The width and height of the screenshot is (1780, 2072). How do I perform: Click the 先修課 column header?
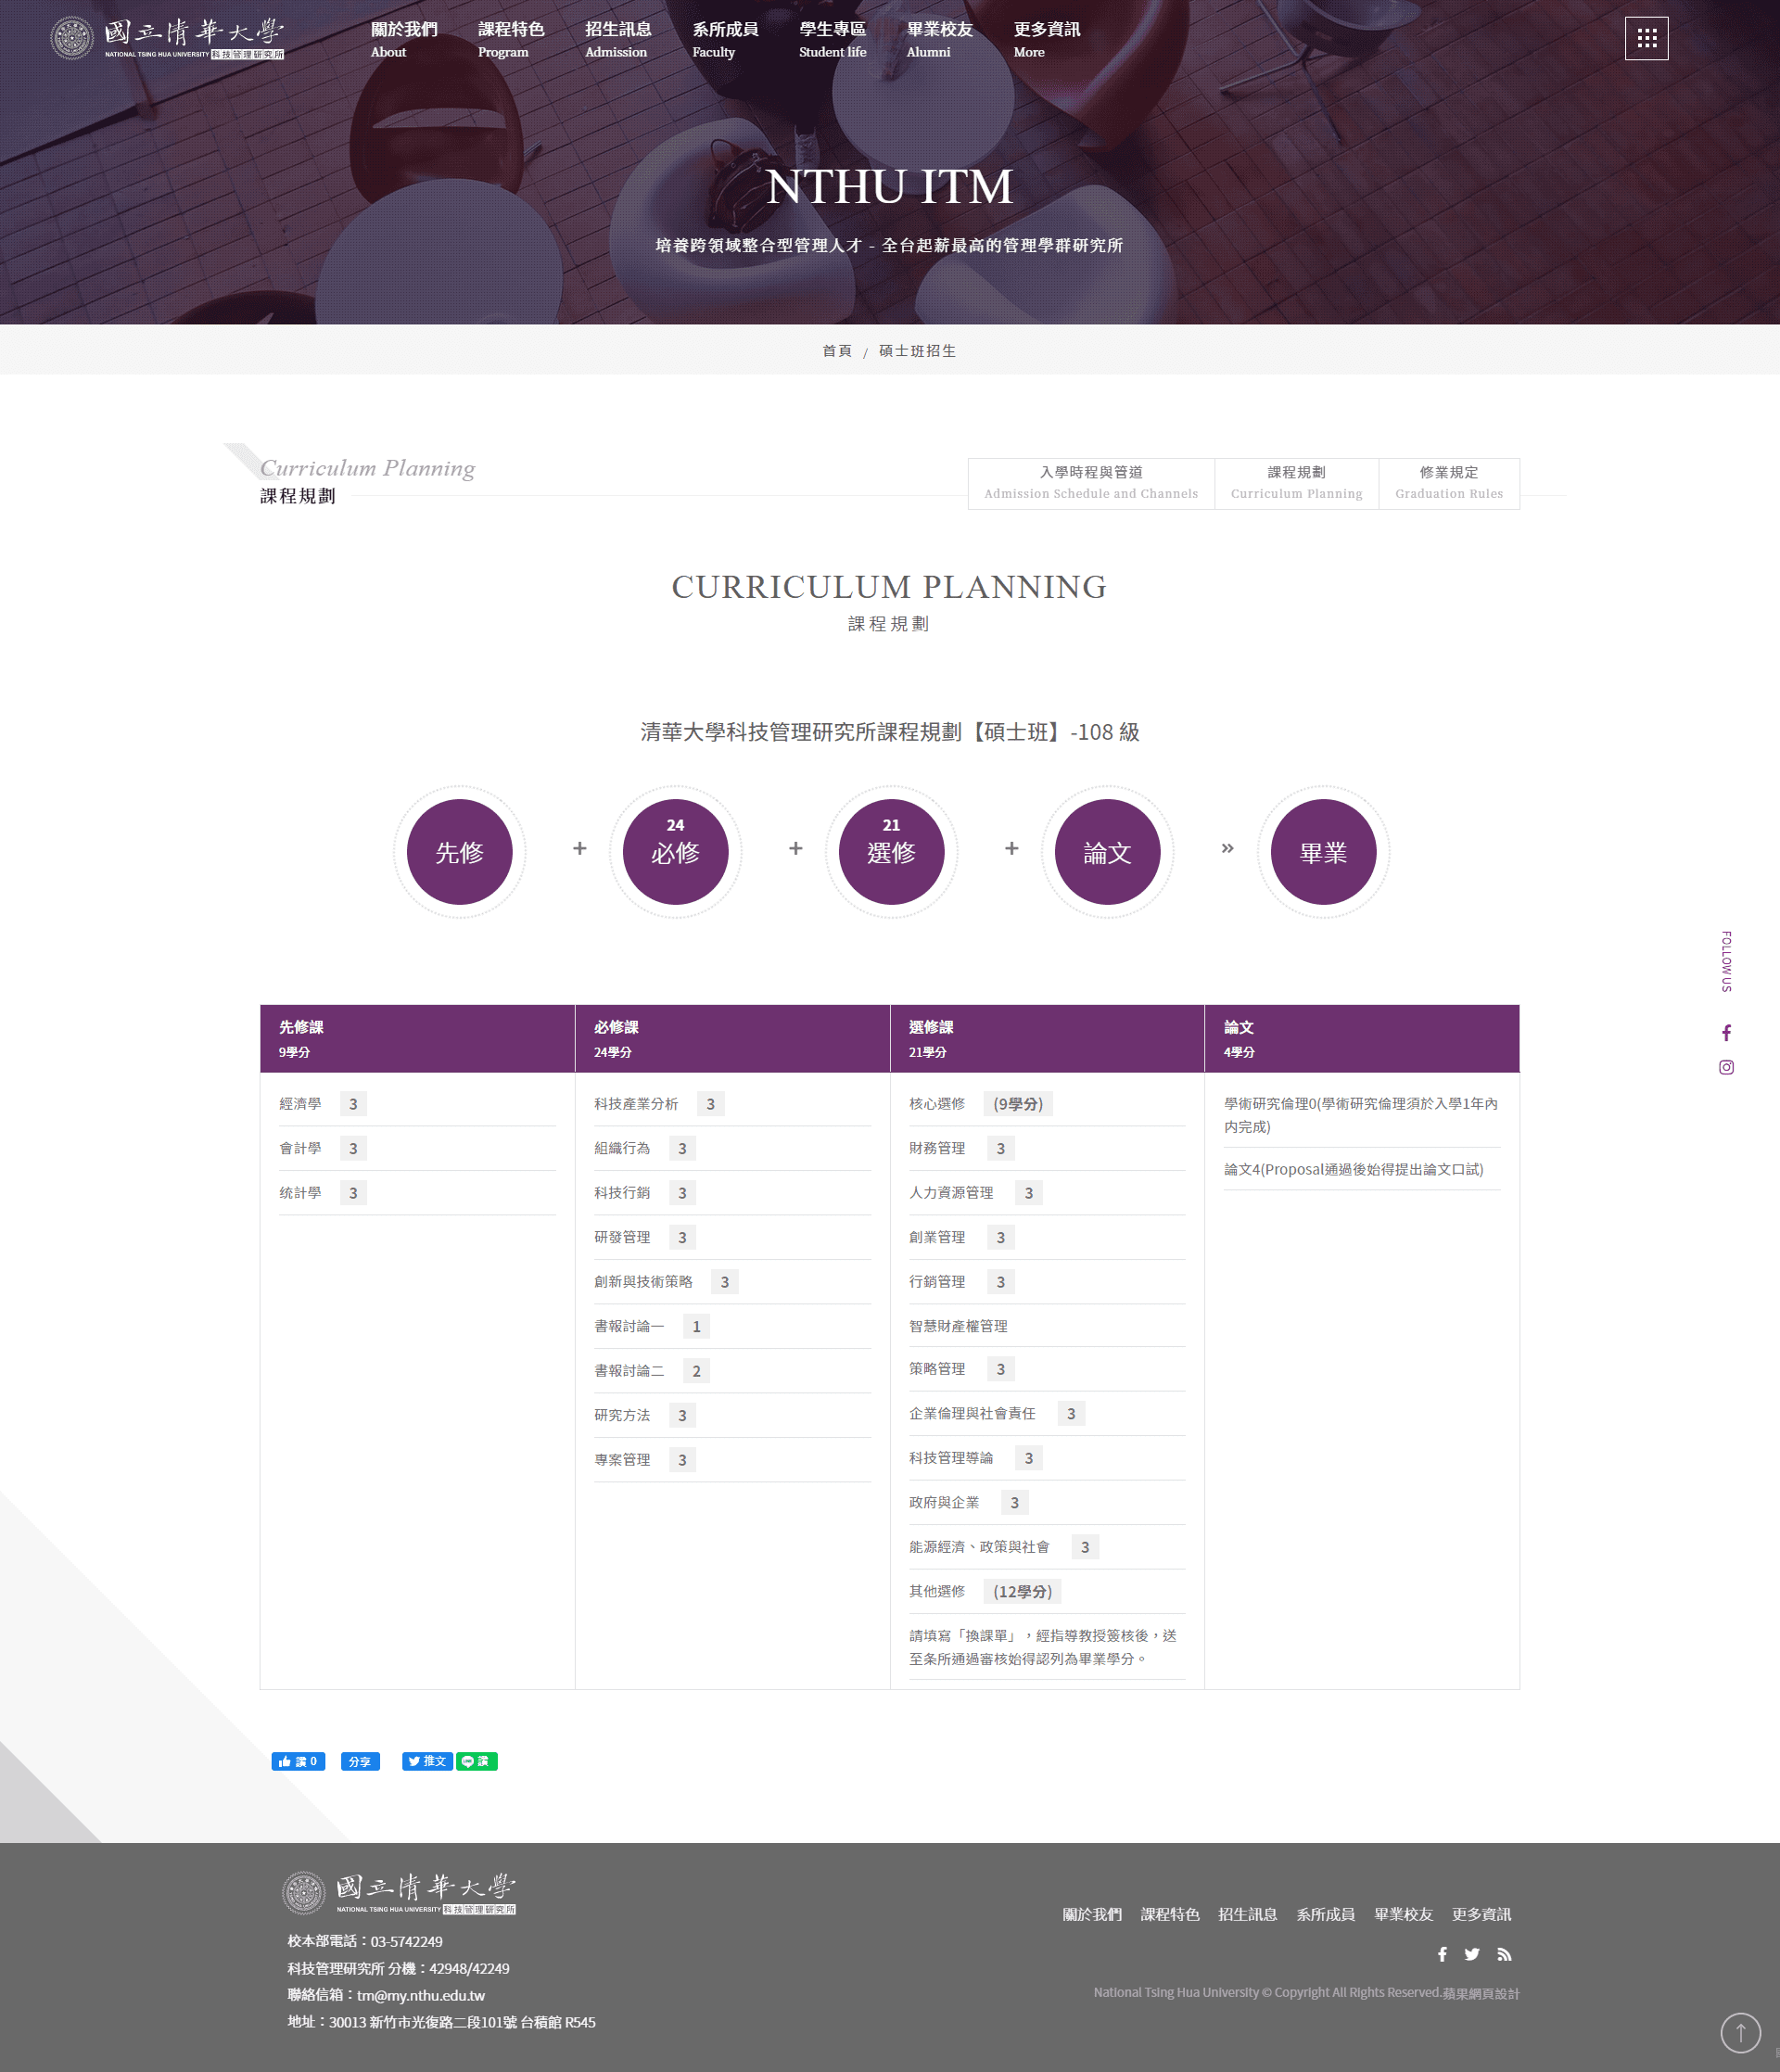pos(417,1038)
